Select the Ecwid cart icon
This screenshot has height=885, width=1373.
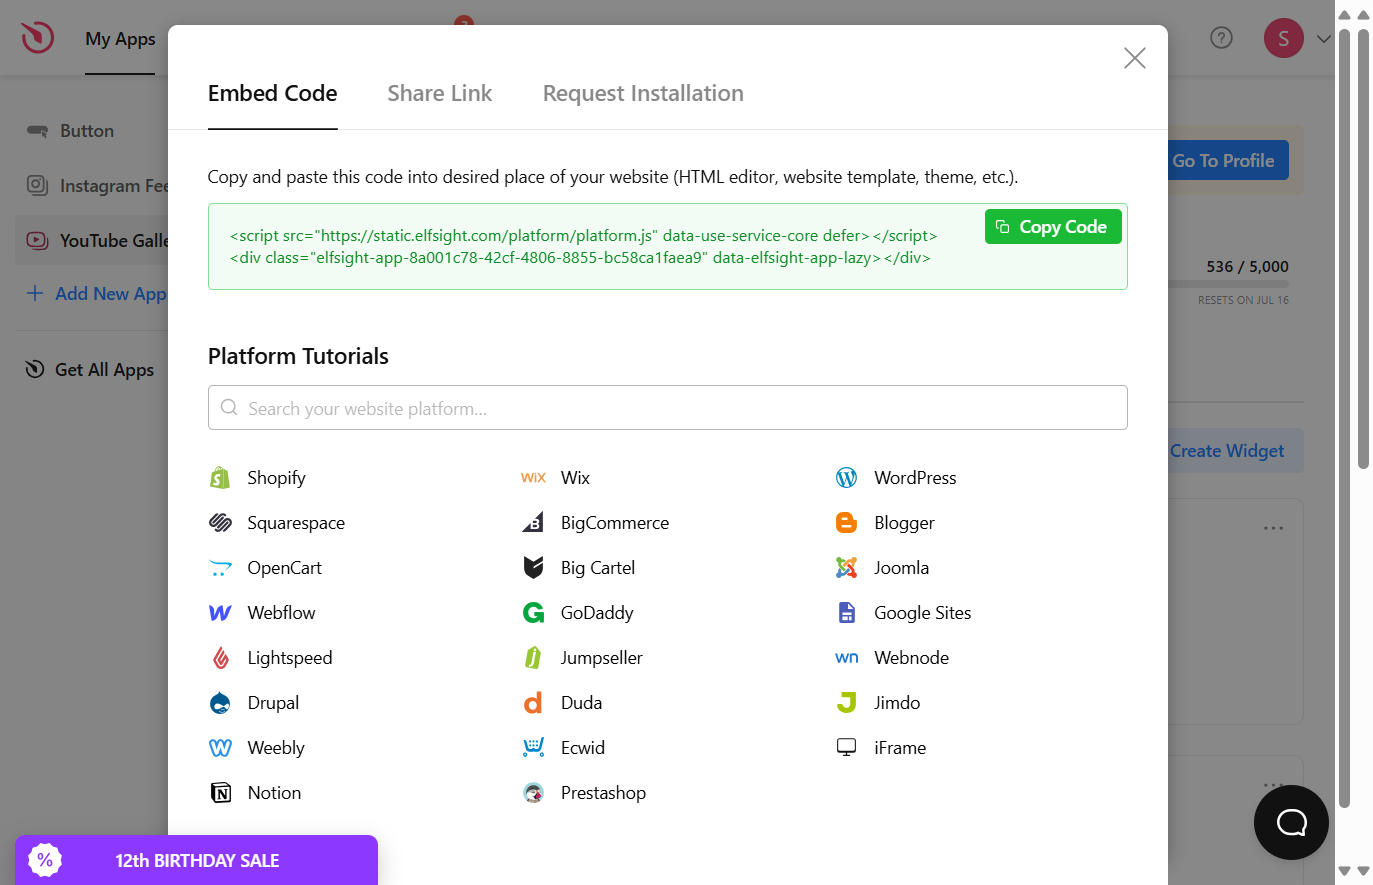tap(533, 748)
